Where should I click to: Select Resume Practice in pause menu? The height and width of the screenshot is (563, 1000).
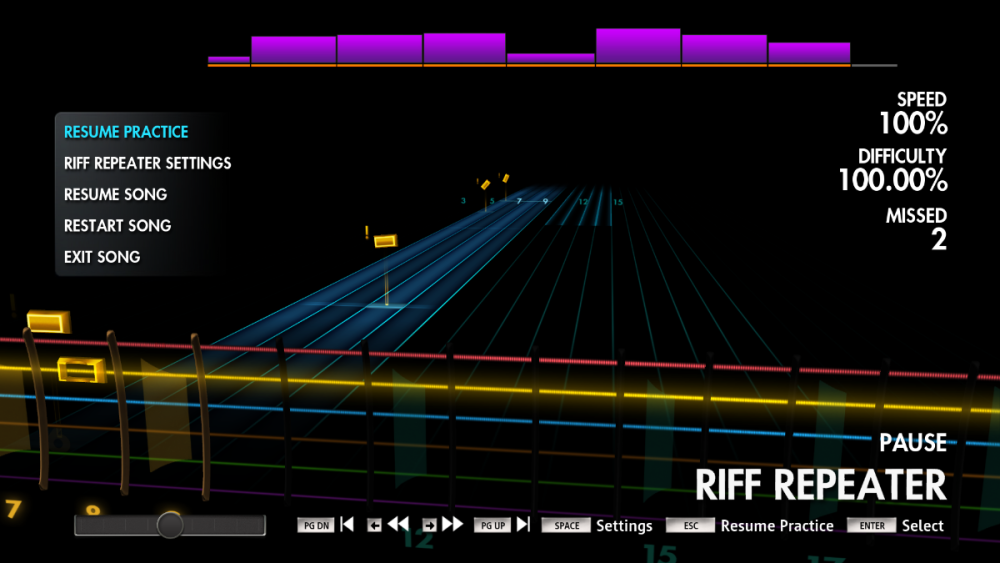126,132
